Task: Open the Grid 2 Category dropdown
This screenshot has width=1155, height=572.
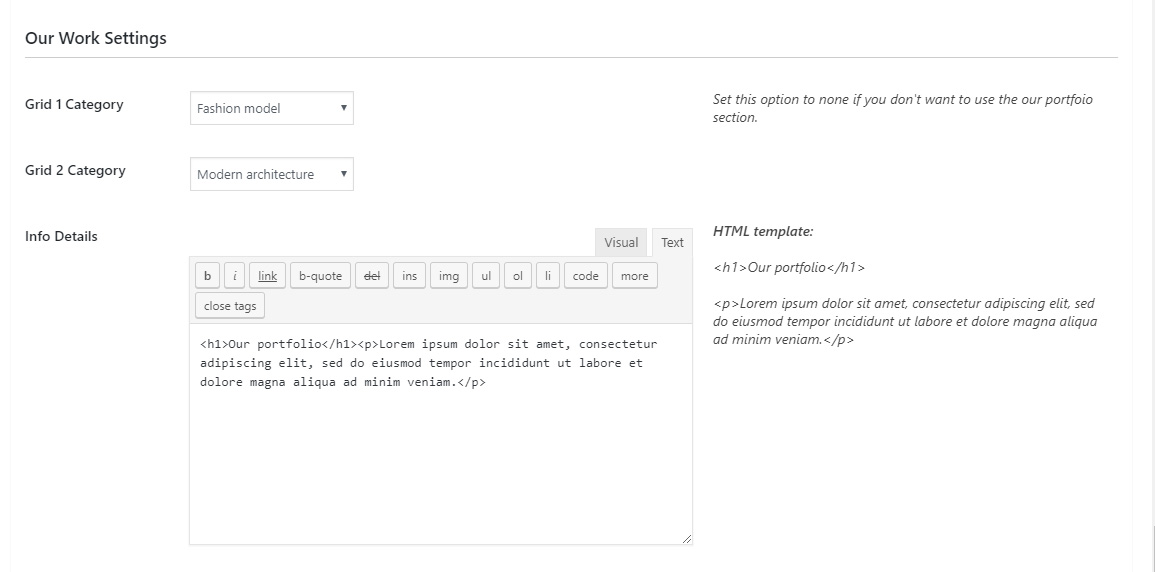Action: (x=272, y=174)
